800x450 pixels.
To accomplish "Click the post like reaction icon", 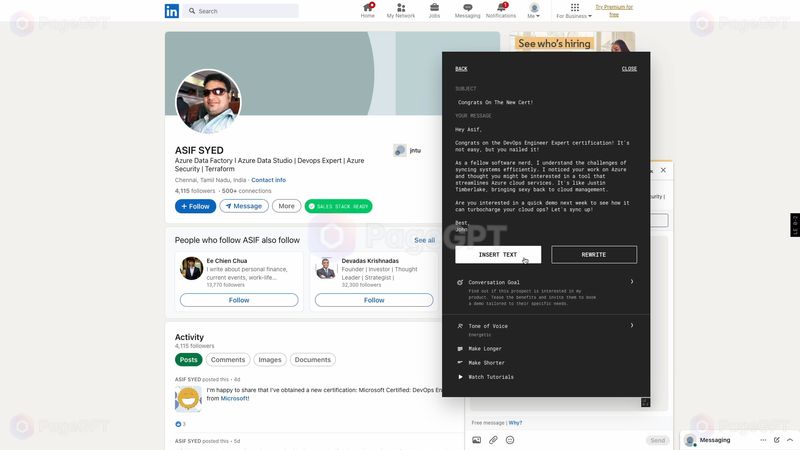I will (178, 424).
